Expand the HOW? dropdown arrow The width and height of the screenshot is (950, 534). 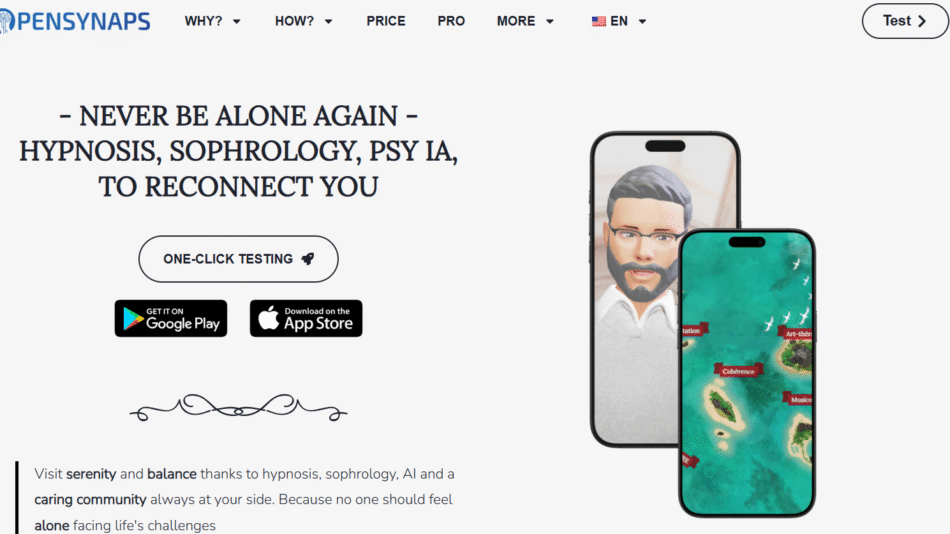click(328, 22)
